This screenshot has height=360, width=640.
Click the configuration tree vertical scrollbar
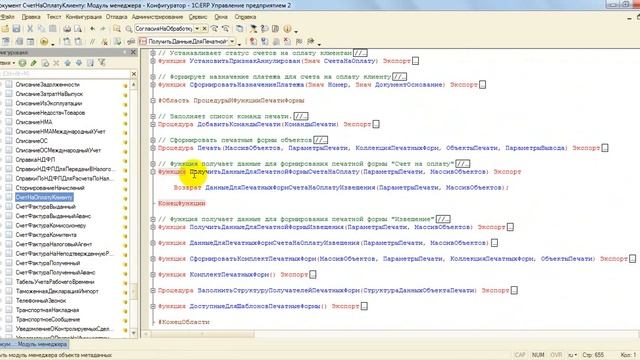pos(133,208)
